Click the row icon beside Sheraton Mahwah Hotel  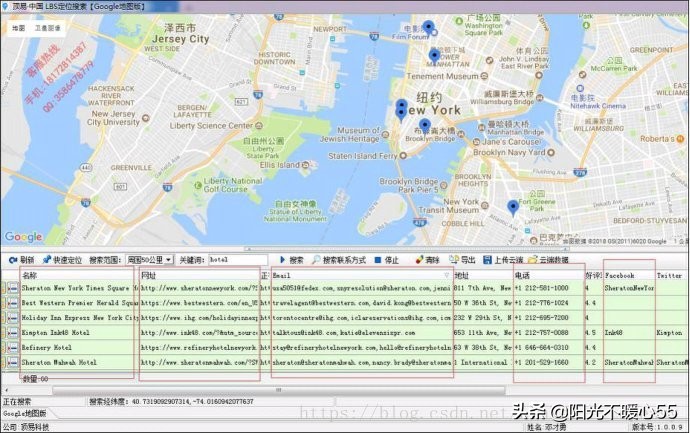pyautogui.click(x=13, y=363)
